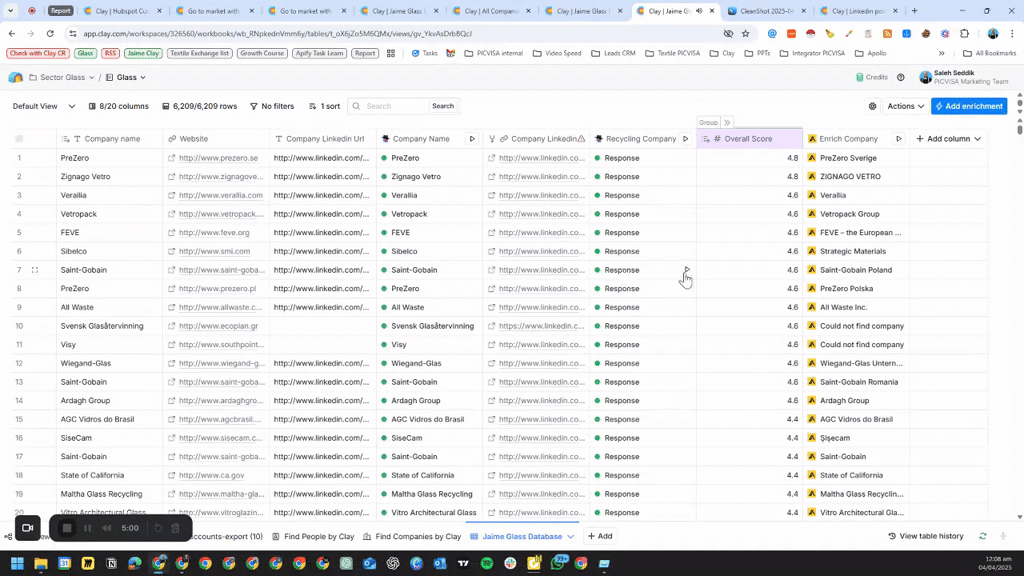Switch to Clay Hubspot browser tab
Viewport: 1024px width, 576px height.
point(121,11)
